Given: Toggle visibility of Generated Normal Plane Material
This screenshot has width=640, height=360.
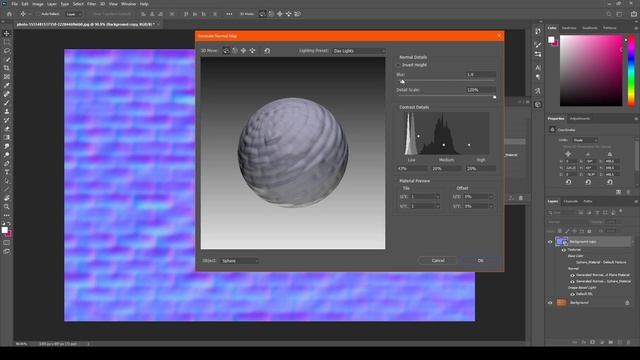Looking at the screenshot, I should click(572, 275).
